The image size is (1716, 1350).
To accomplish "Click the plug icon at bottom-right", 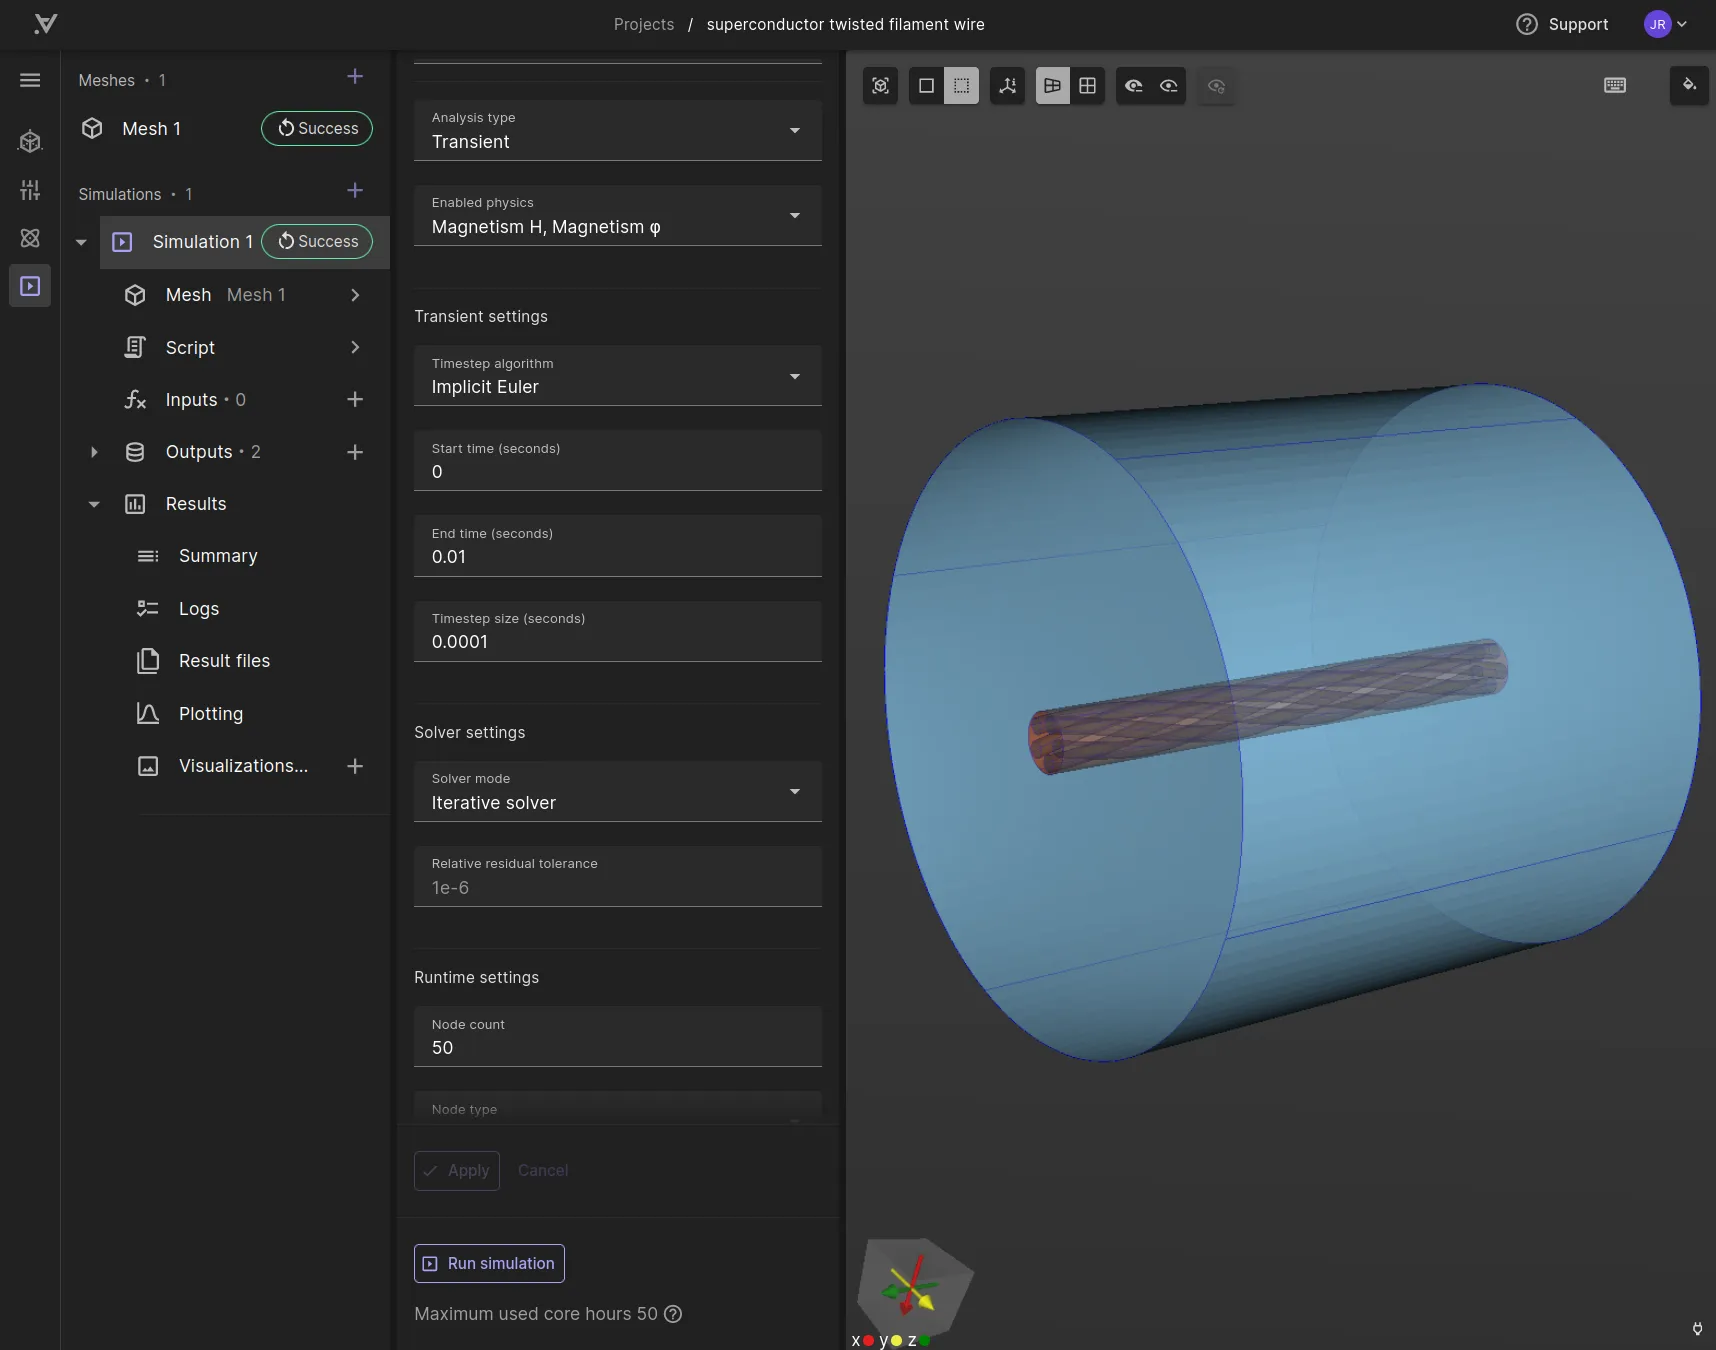I will pos(1697,1329).
